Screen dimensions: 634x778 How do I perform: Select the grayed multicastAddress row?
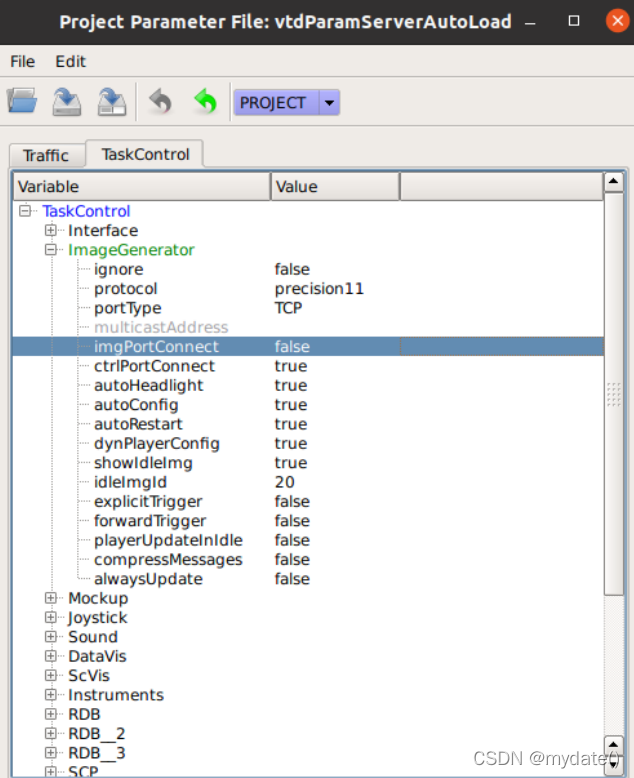tap(161, 327)
